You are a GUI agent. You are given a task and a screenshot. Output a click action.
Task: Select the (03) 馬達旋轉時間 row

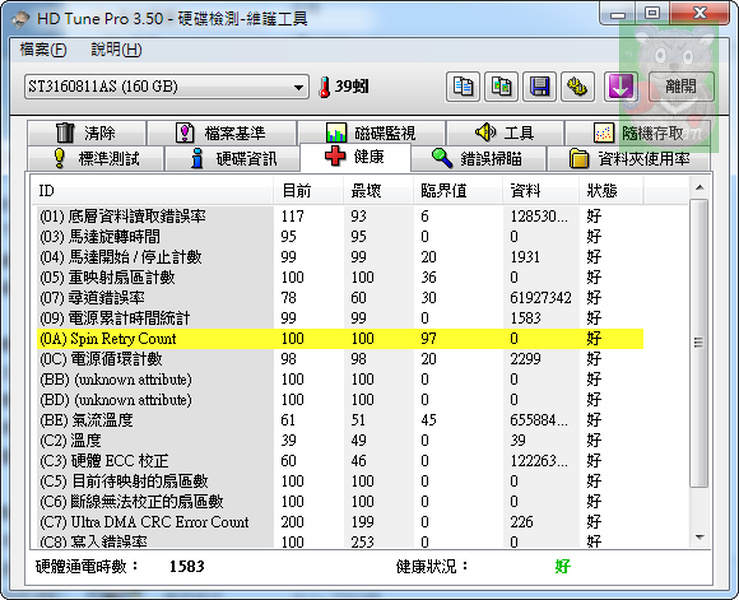coord(340,237)
